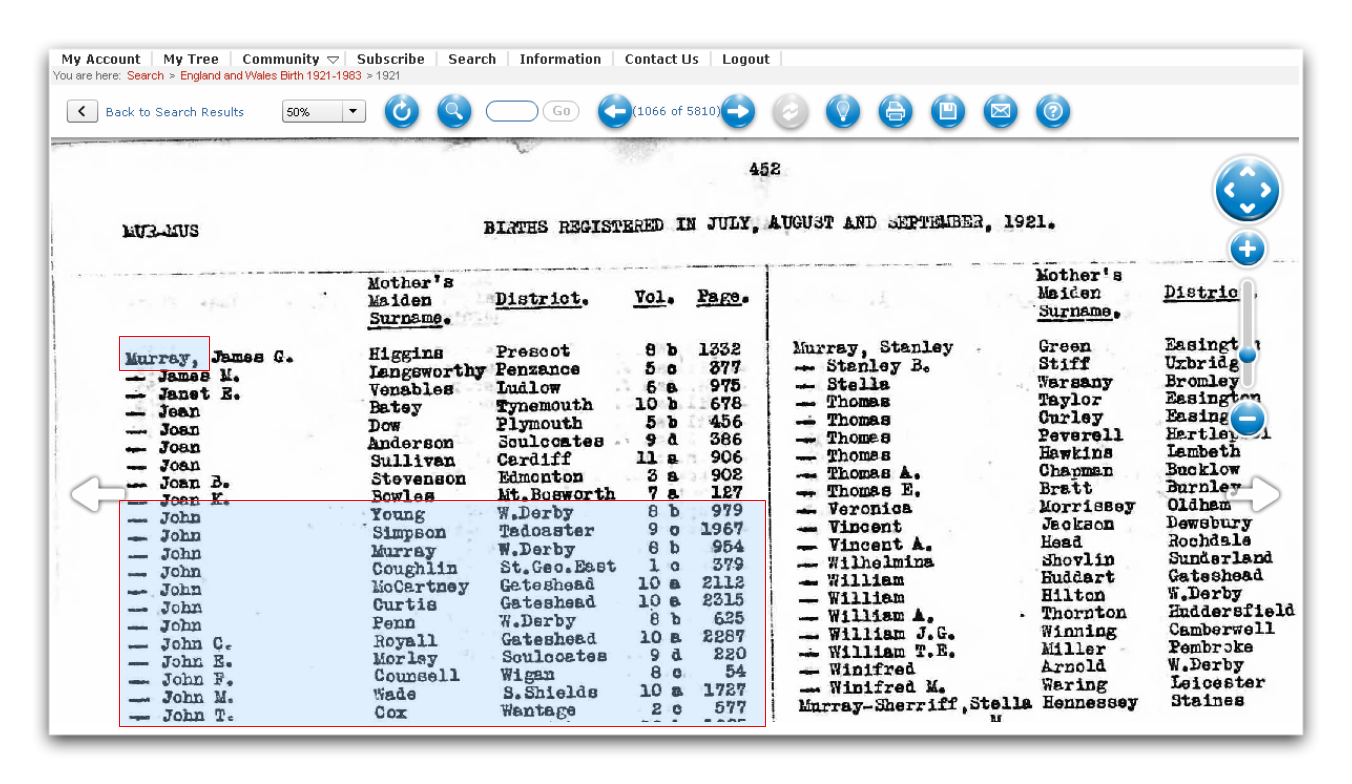
Task: Click the page number input field
Action: [512, 111]
